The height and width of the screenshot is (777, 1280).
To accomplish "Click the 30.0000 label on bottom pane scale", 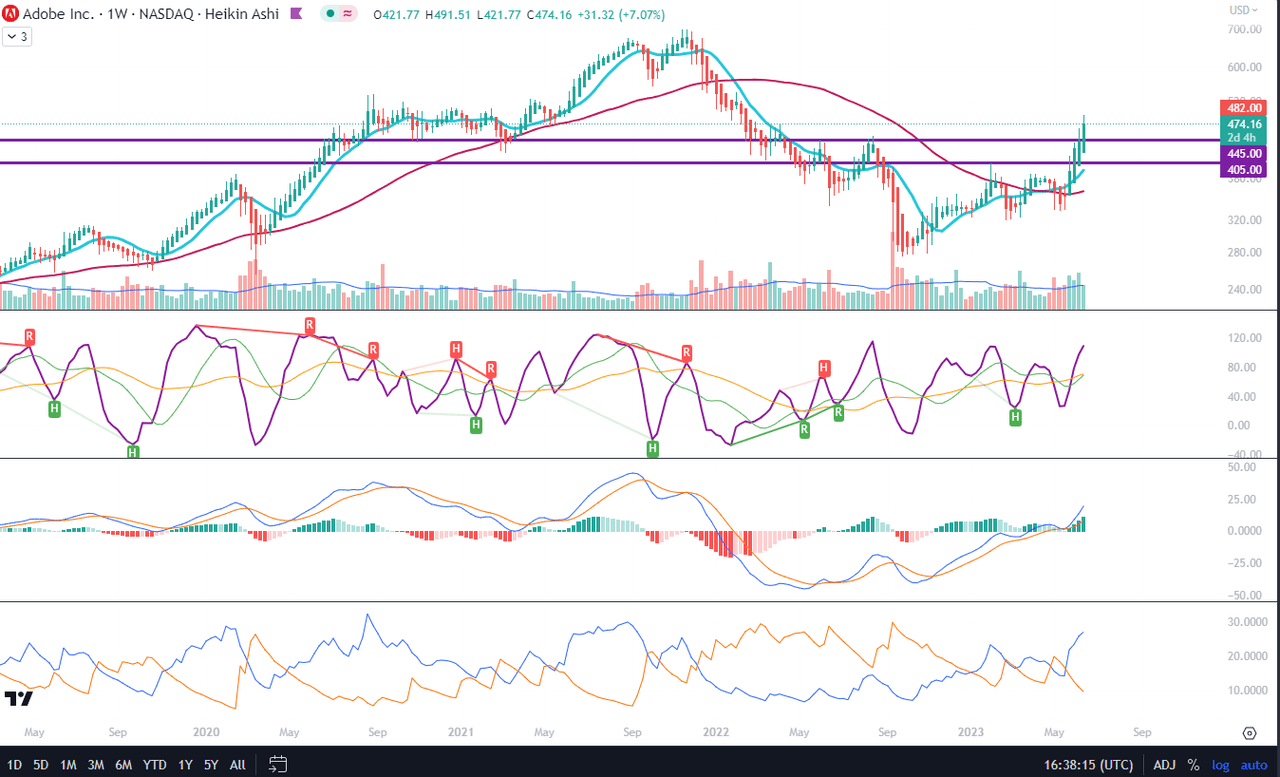I will [1248, 622].
